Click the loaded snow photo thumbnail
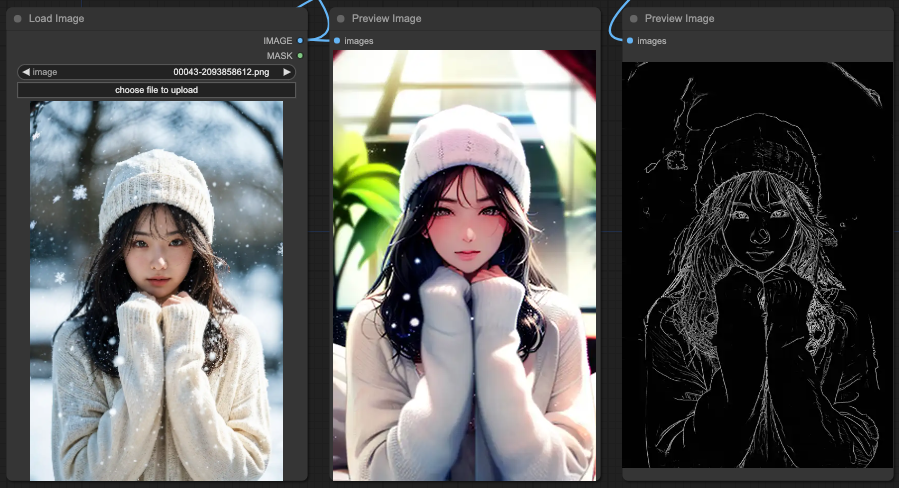Image resolution: width=899 pixels, height=488 pixels. pyautogui.click(x=157, y=291)
